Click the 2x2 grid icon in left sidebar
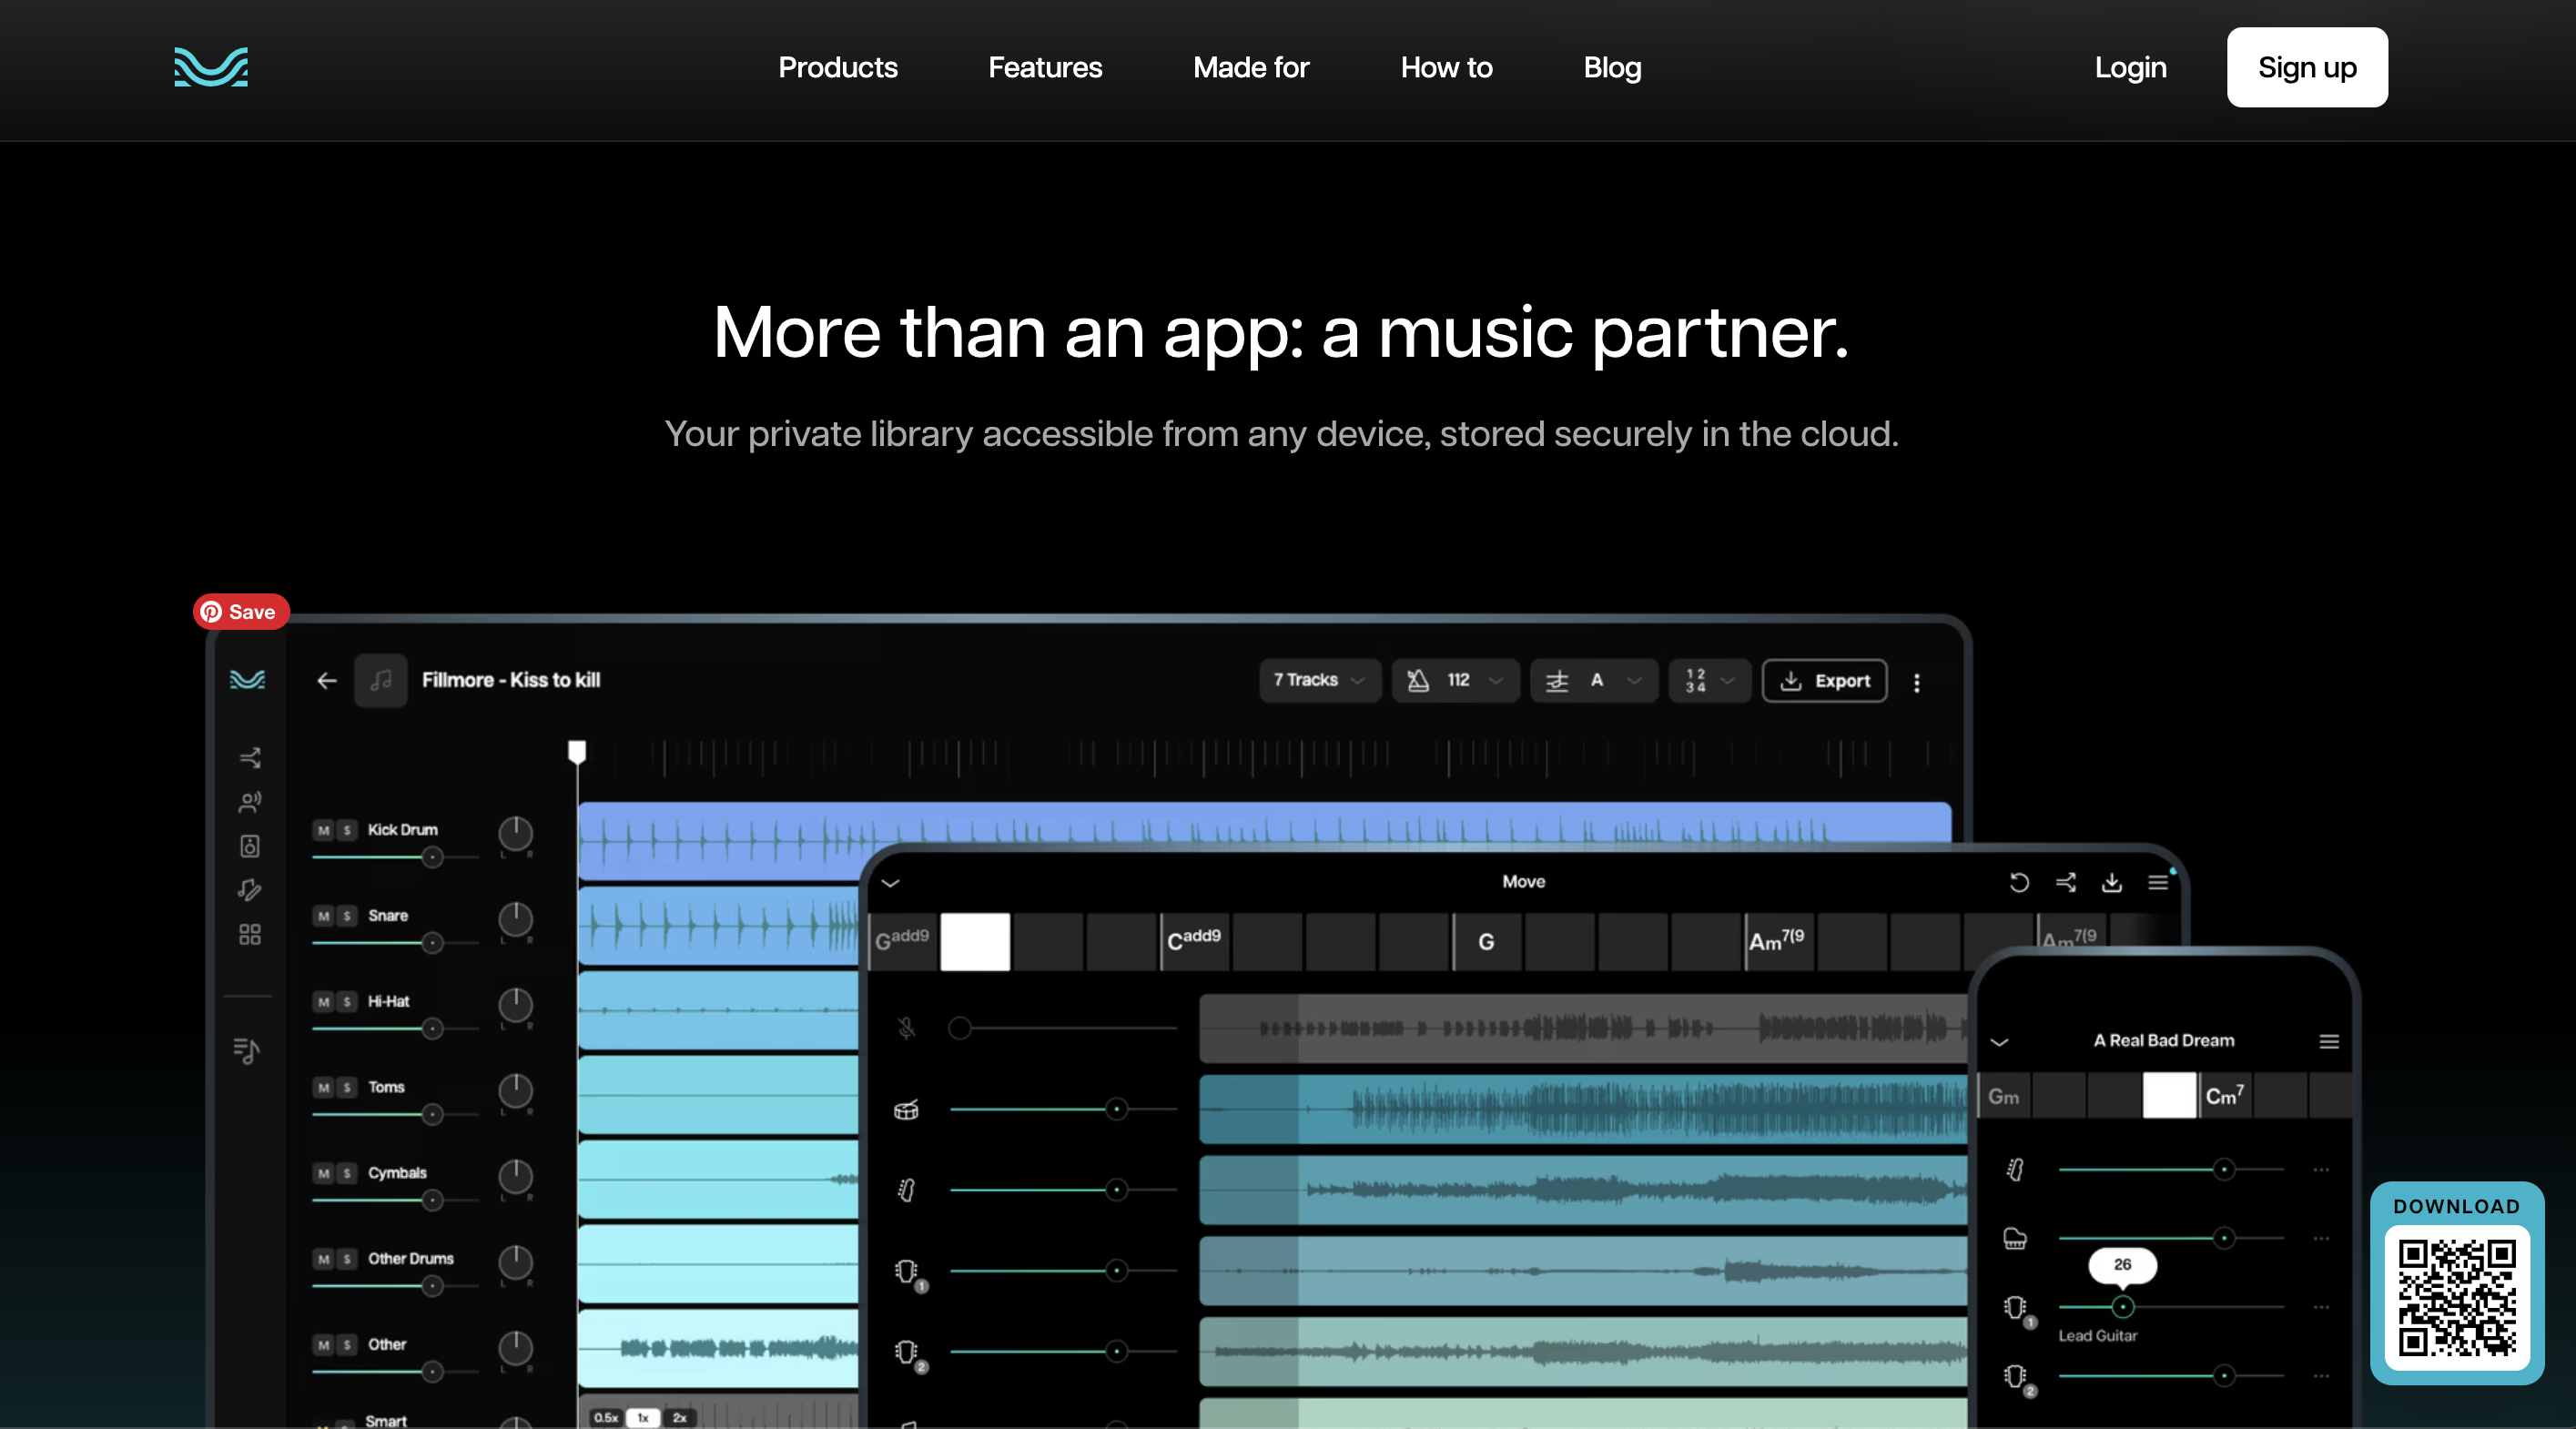The image size is (2576, 1429). click(x=250, y=934)
